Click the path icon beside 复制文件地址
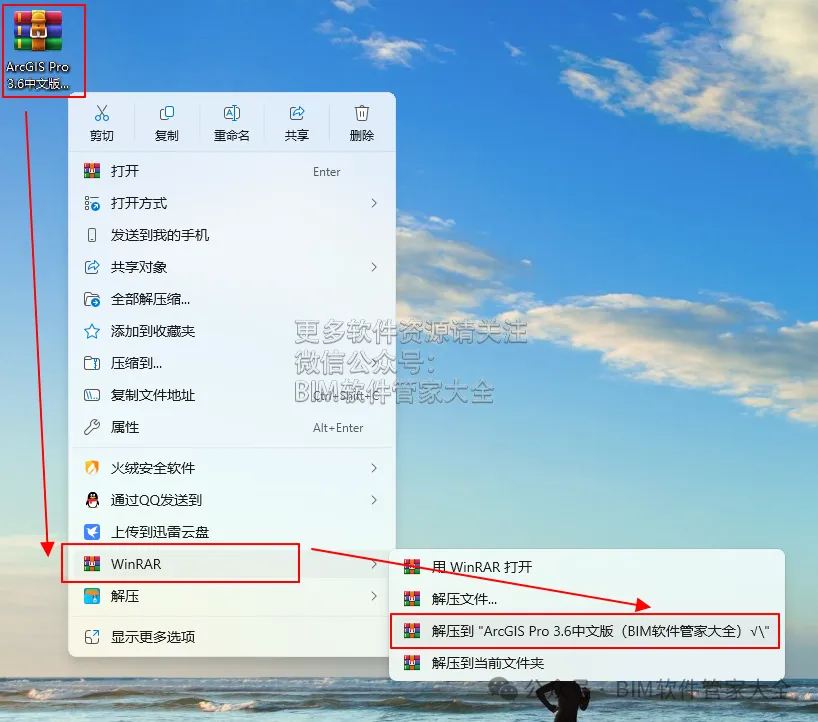The image size is (818, 722). [92, 395]
